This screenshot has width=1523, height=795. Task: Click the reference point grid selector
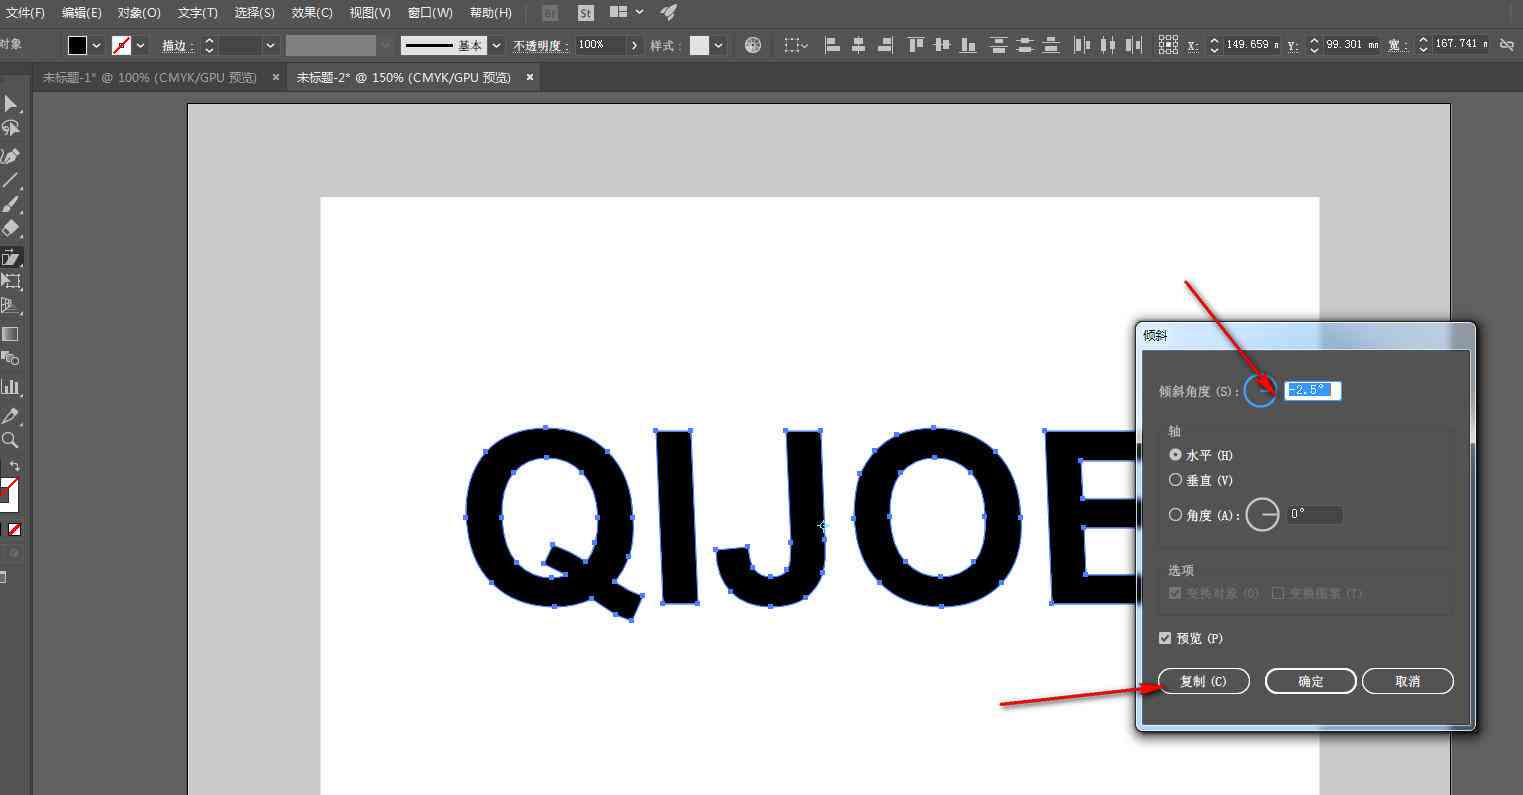click(1167, 45)
